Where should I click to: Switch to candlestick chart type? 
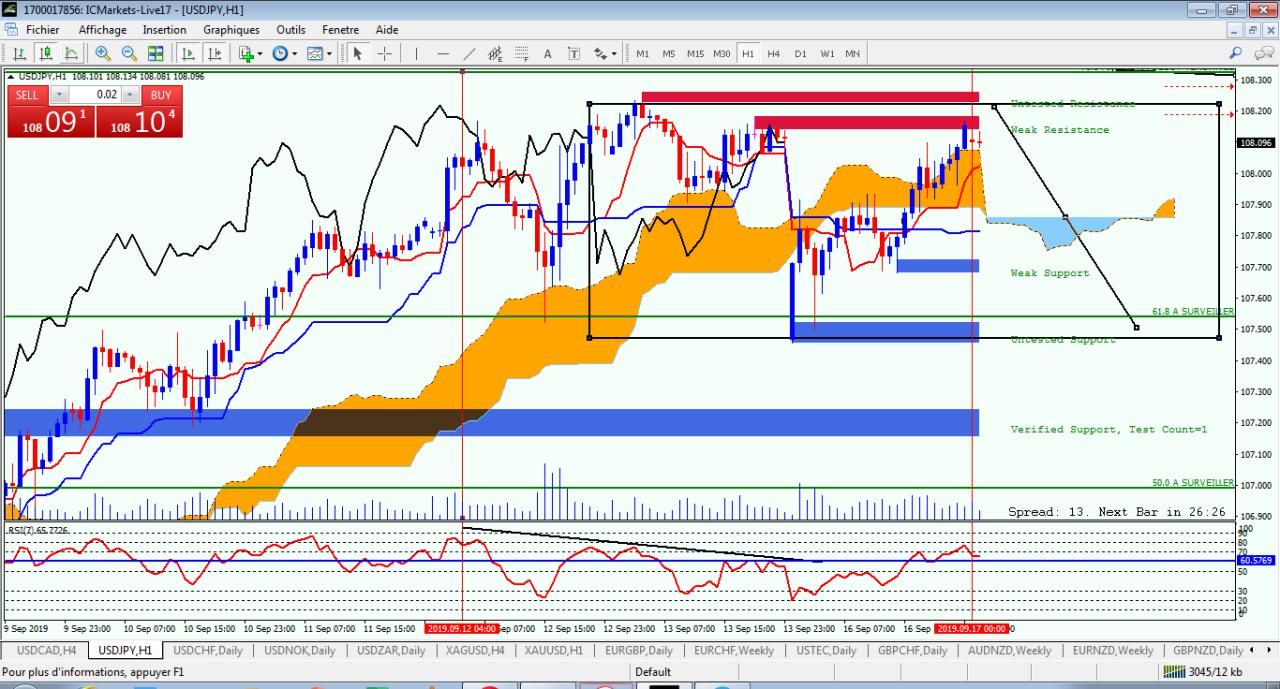(x=45, y=53)
